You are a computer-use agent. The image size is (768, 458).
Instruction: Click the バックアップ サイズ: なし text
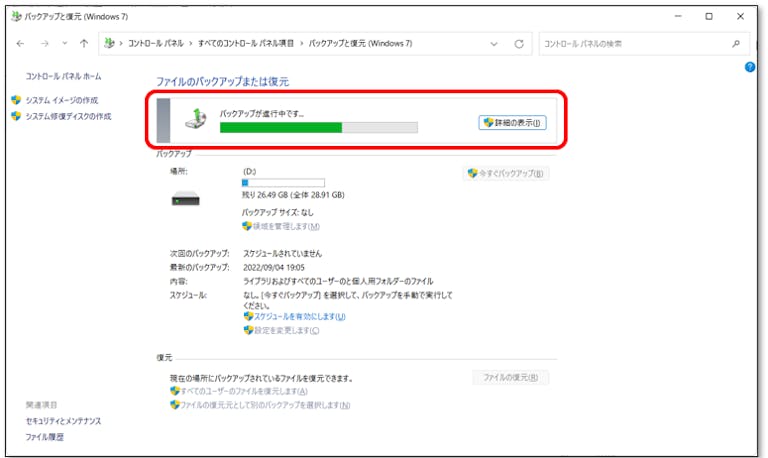click(x=277, y=213)
